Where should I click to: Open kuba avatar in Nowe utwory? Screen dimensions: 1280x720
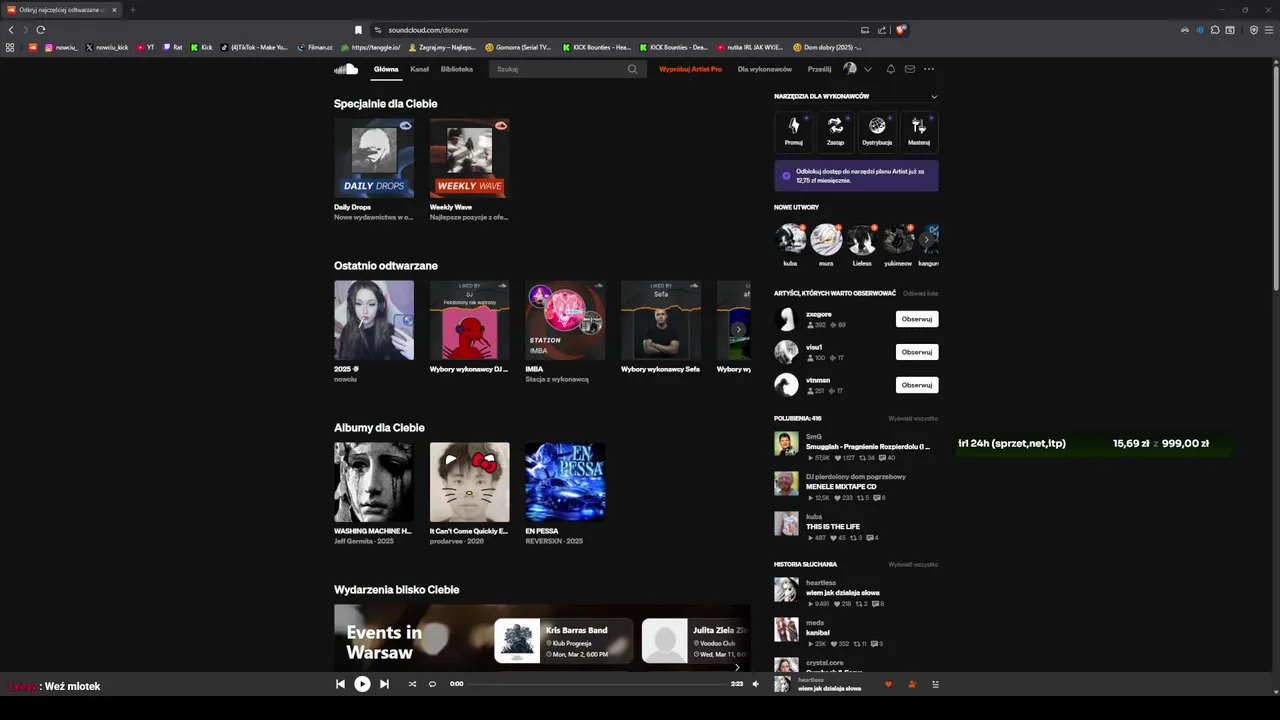tap(790, 239)
